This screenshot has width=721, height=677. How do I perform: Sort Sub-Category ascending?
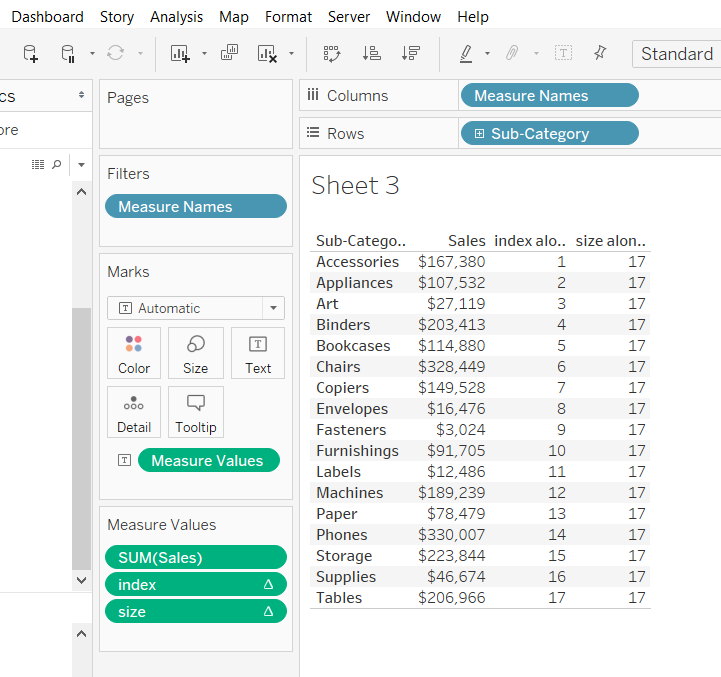coord(371,54)
